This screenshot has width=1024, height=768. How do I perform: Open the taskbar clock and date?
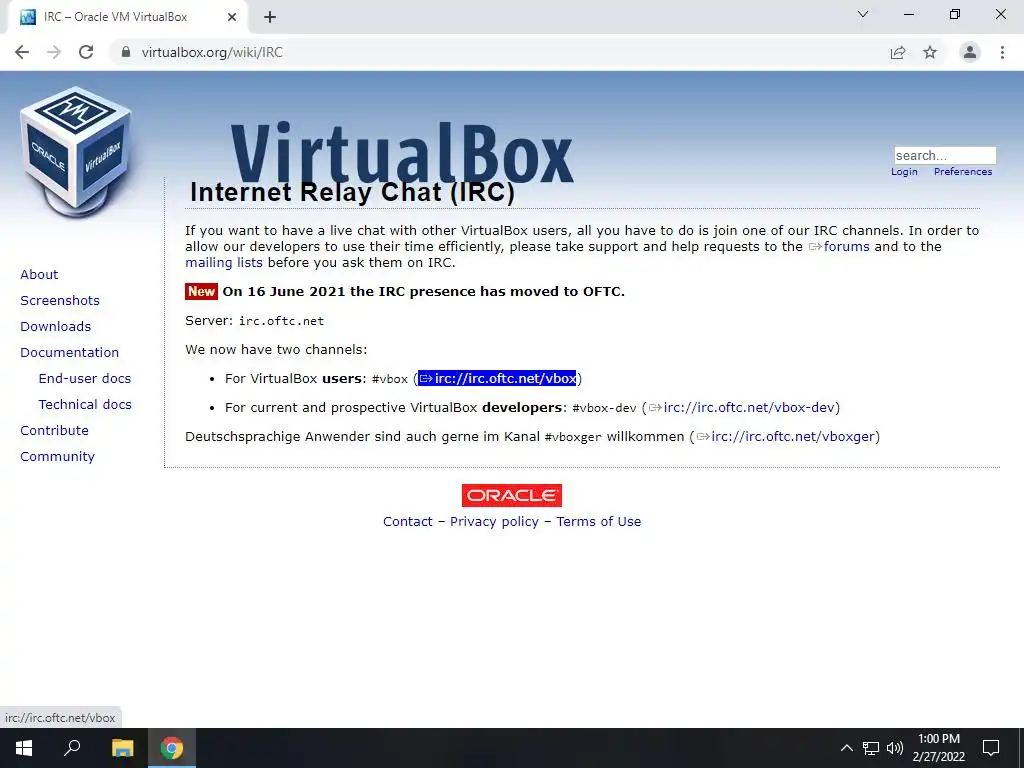[938, 748]
